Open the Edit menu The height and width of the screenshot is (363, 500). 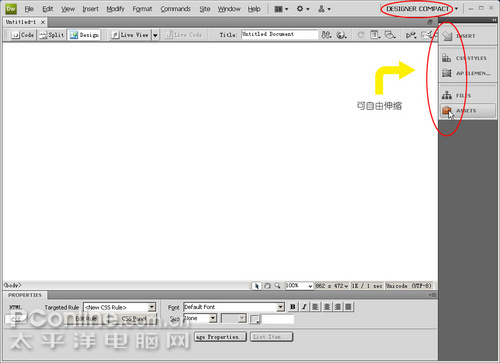click(48, 9)
